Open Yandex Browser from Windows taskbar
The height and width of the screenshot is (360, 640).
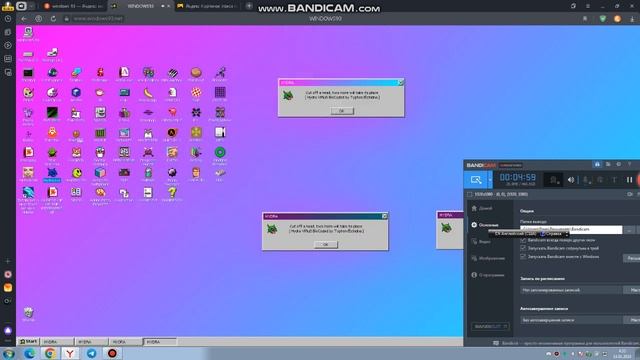(70, 353)
